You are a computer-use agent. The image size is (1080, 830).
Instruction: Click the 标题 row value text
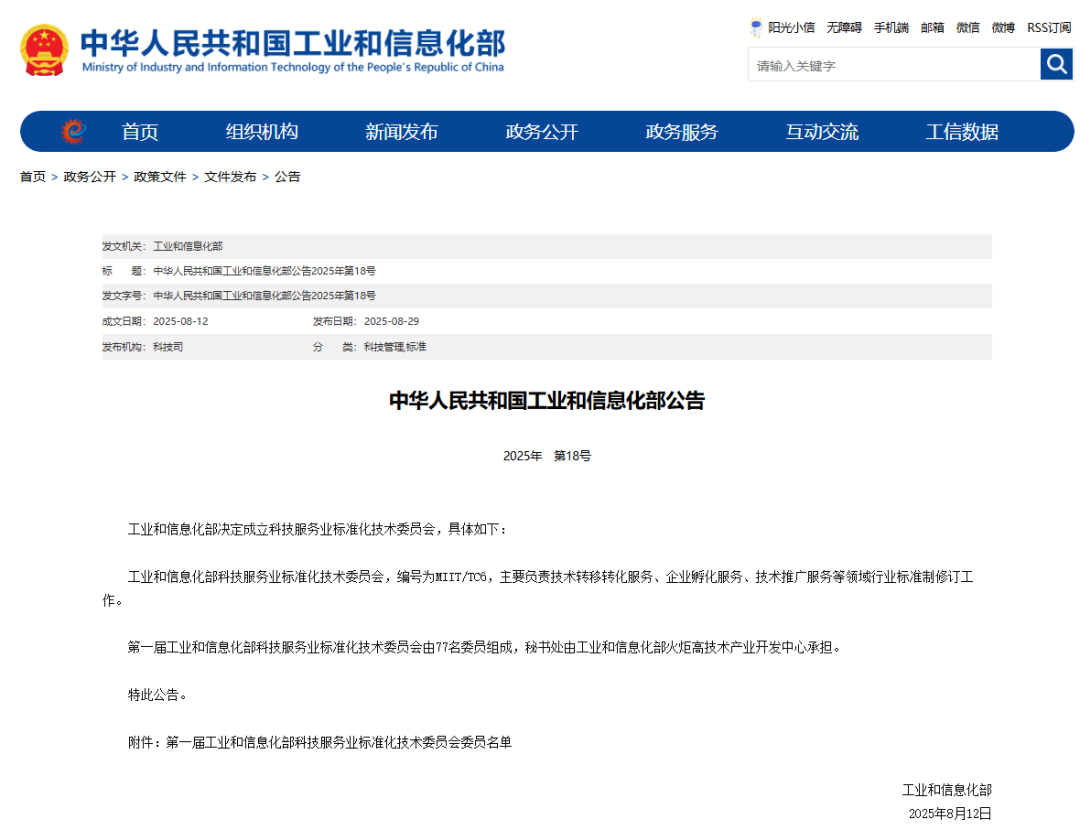(x=264, y=271)
